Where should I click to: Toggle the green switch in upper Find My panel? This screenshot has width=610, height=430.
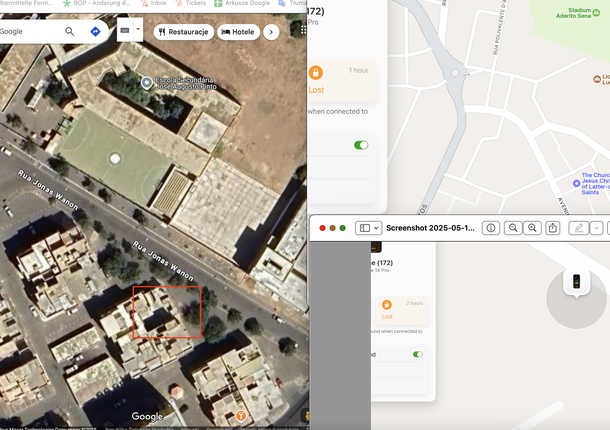click(360, 145)
